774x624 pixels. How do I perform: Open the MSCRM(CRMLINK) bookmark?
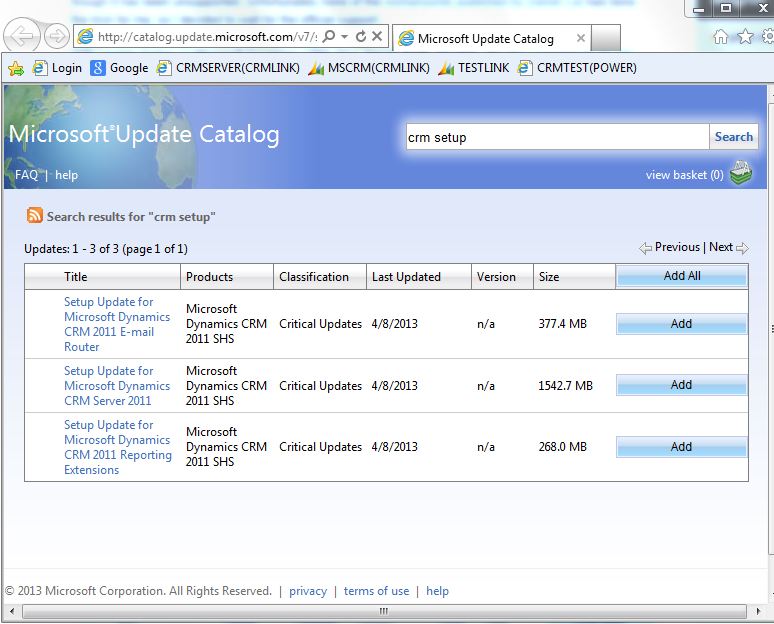369,68
